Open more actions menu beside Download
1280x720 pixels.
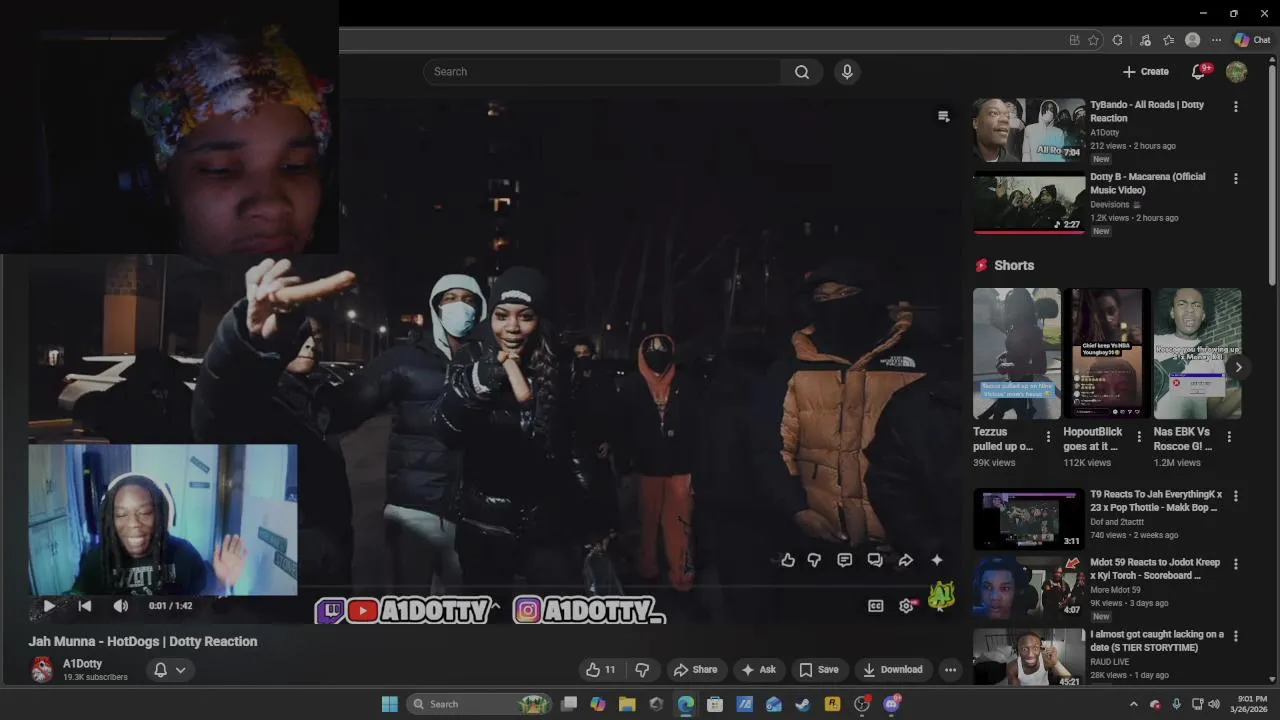pos(951,670)
